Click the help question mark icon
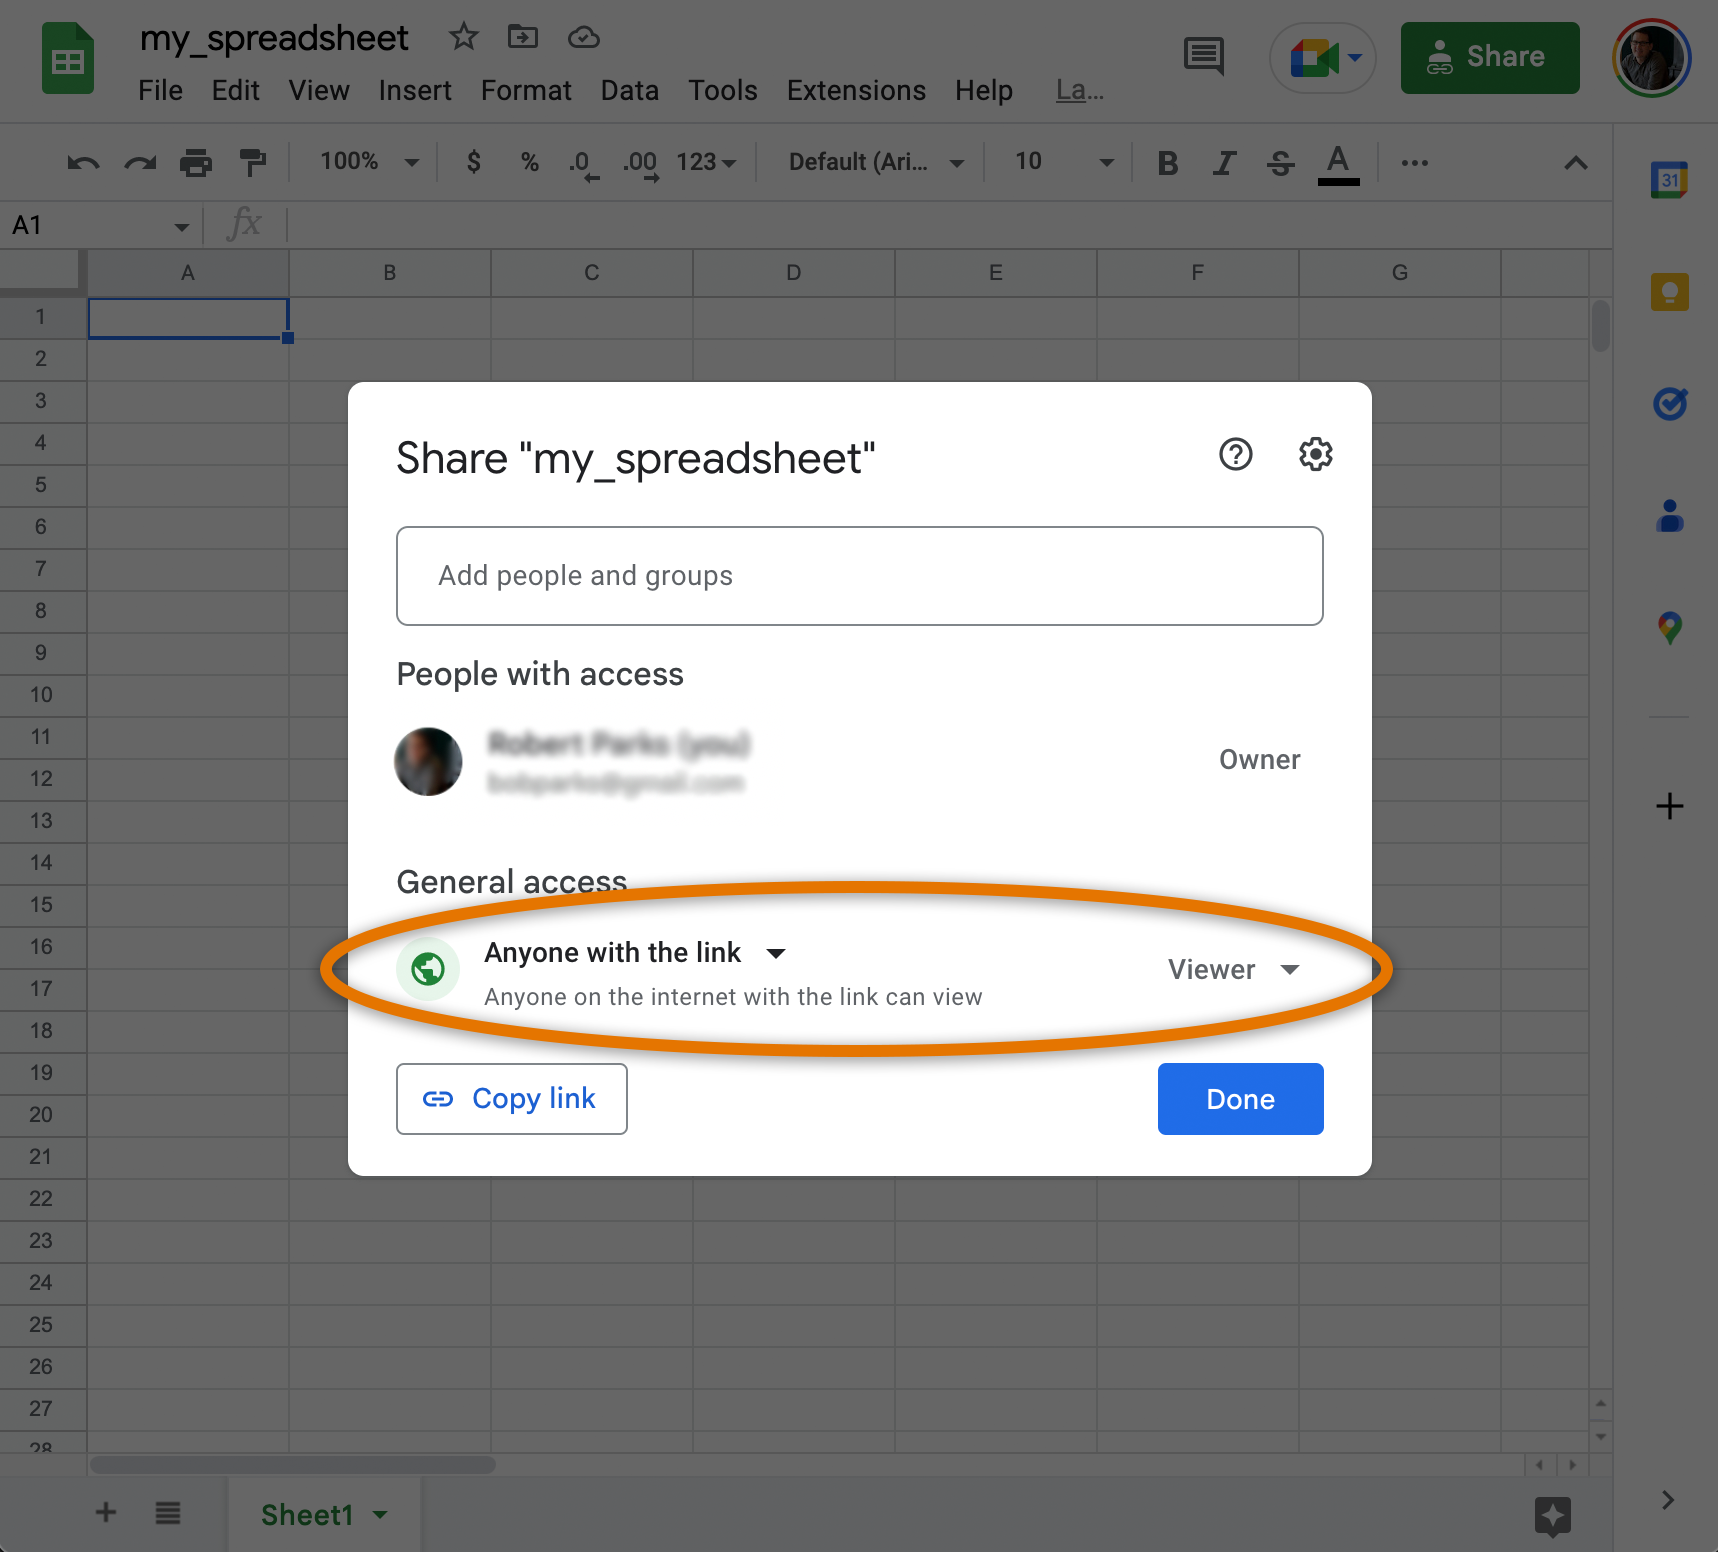The height and width of the screenshot is (1552, 1718). click(1236, 454)
